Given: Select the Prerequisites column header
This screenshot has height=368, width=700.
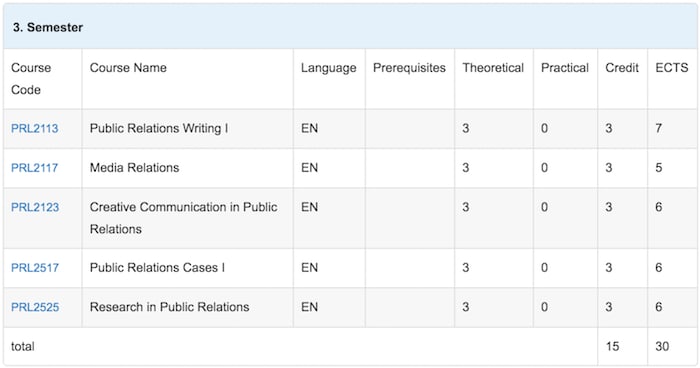Looking at the screenshot, I should tap(409, 68).
